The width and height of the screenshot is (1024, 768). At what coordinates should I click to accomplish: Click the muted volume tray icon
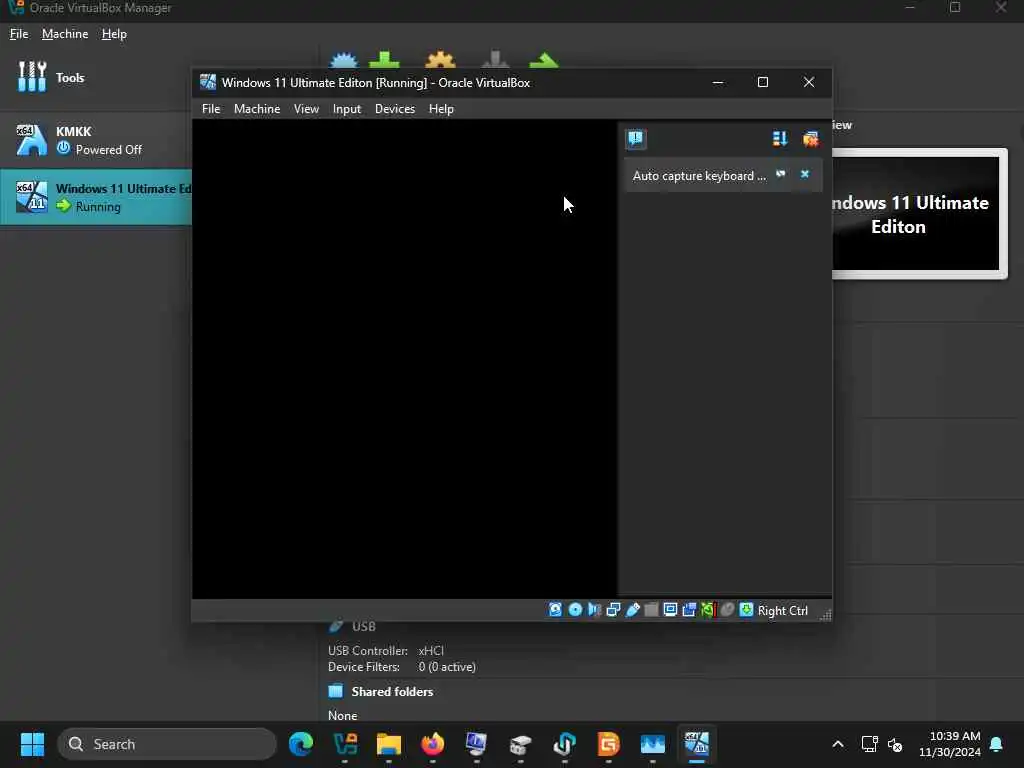pyautogui.click(x=895, y=744)
